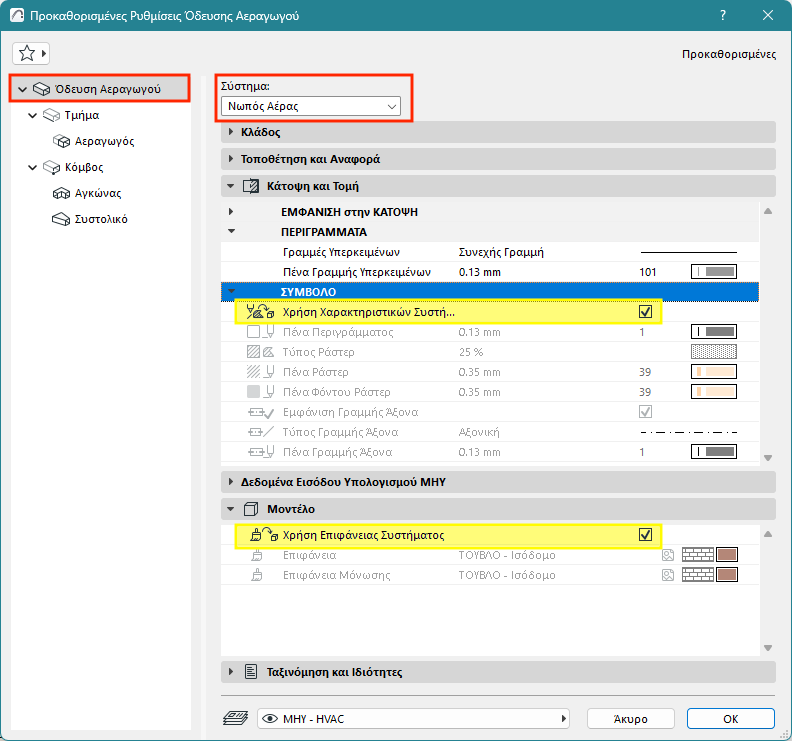Click the icon of Πένα Ράστερ row
Screen dimensions: 792x741
pos(260,372)
